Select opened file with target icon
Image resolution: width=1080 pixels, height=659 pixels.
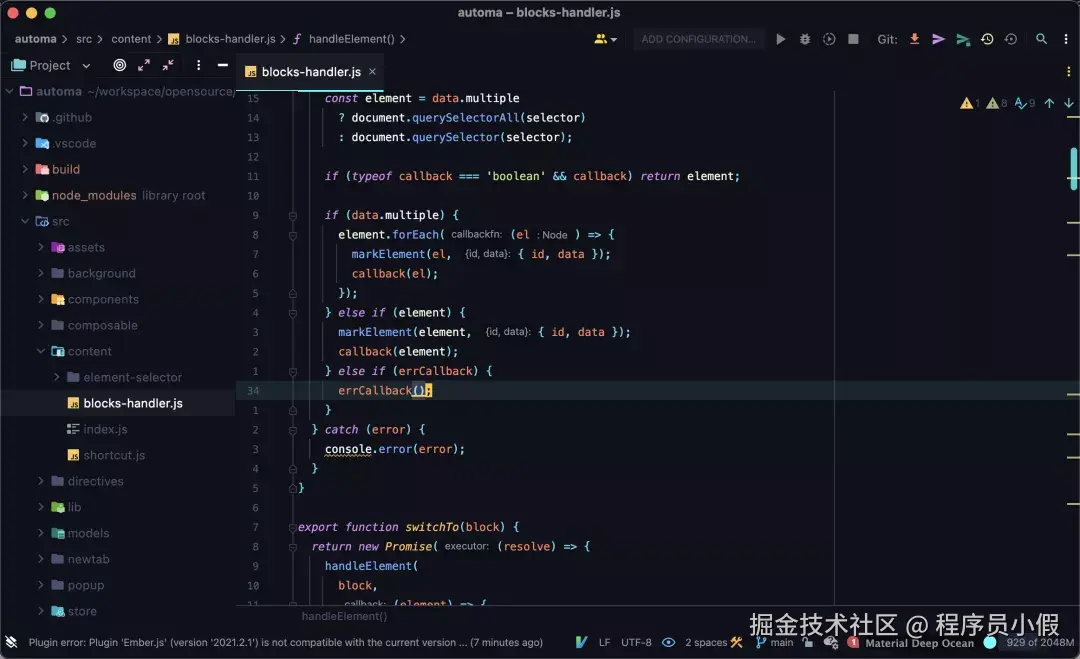click(120, 65)
